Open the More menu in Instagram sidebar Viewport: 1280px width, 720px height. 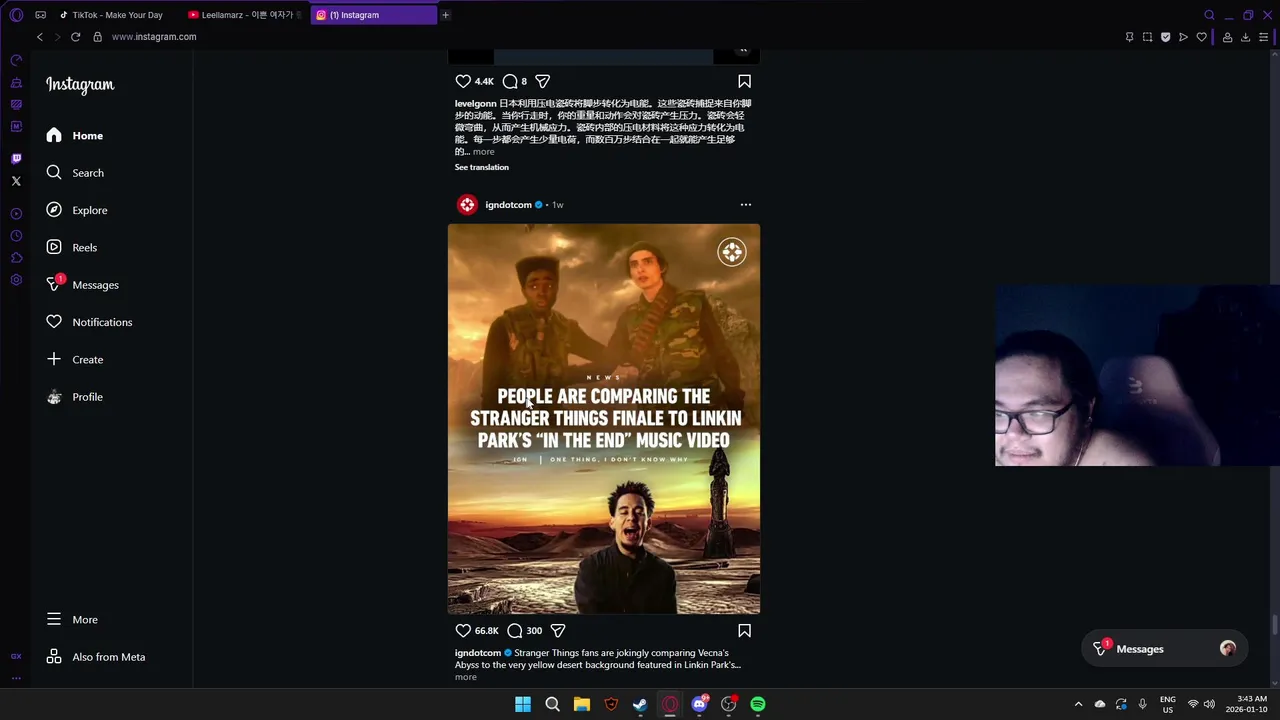point(72,620)
